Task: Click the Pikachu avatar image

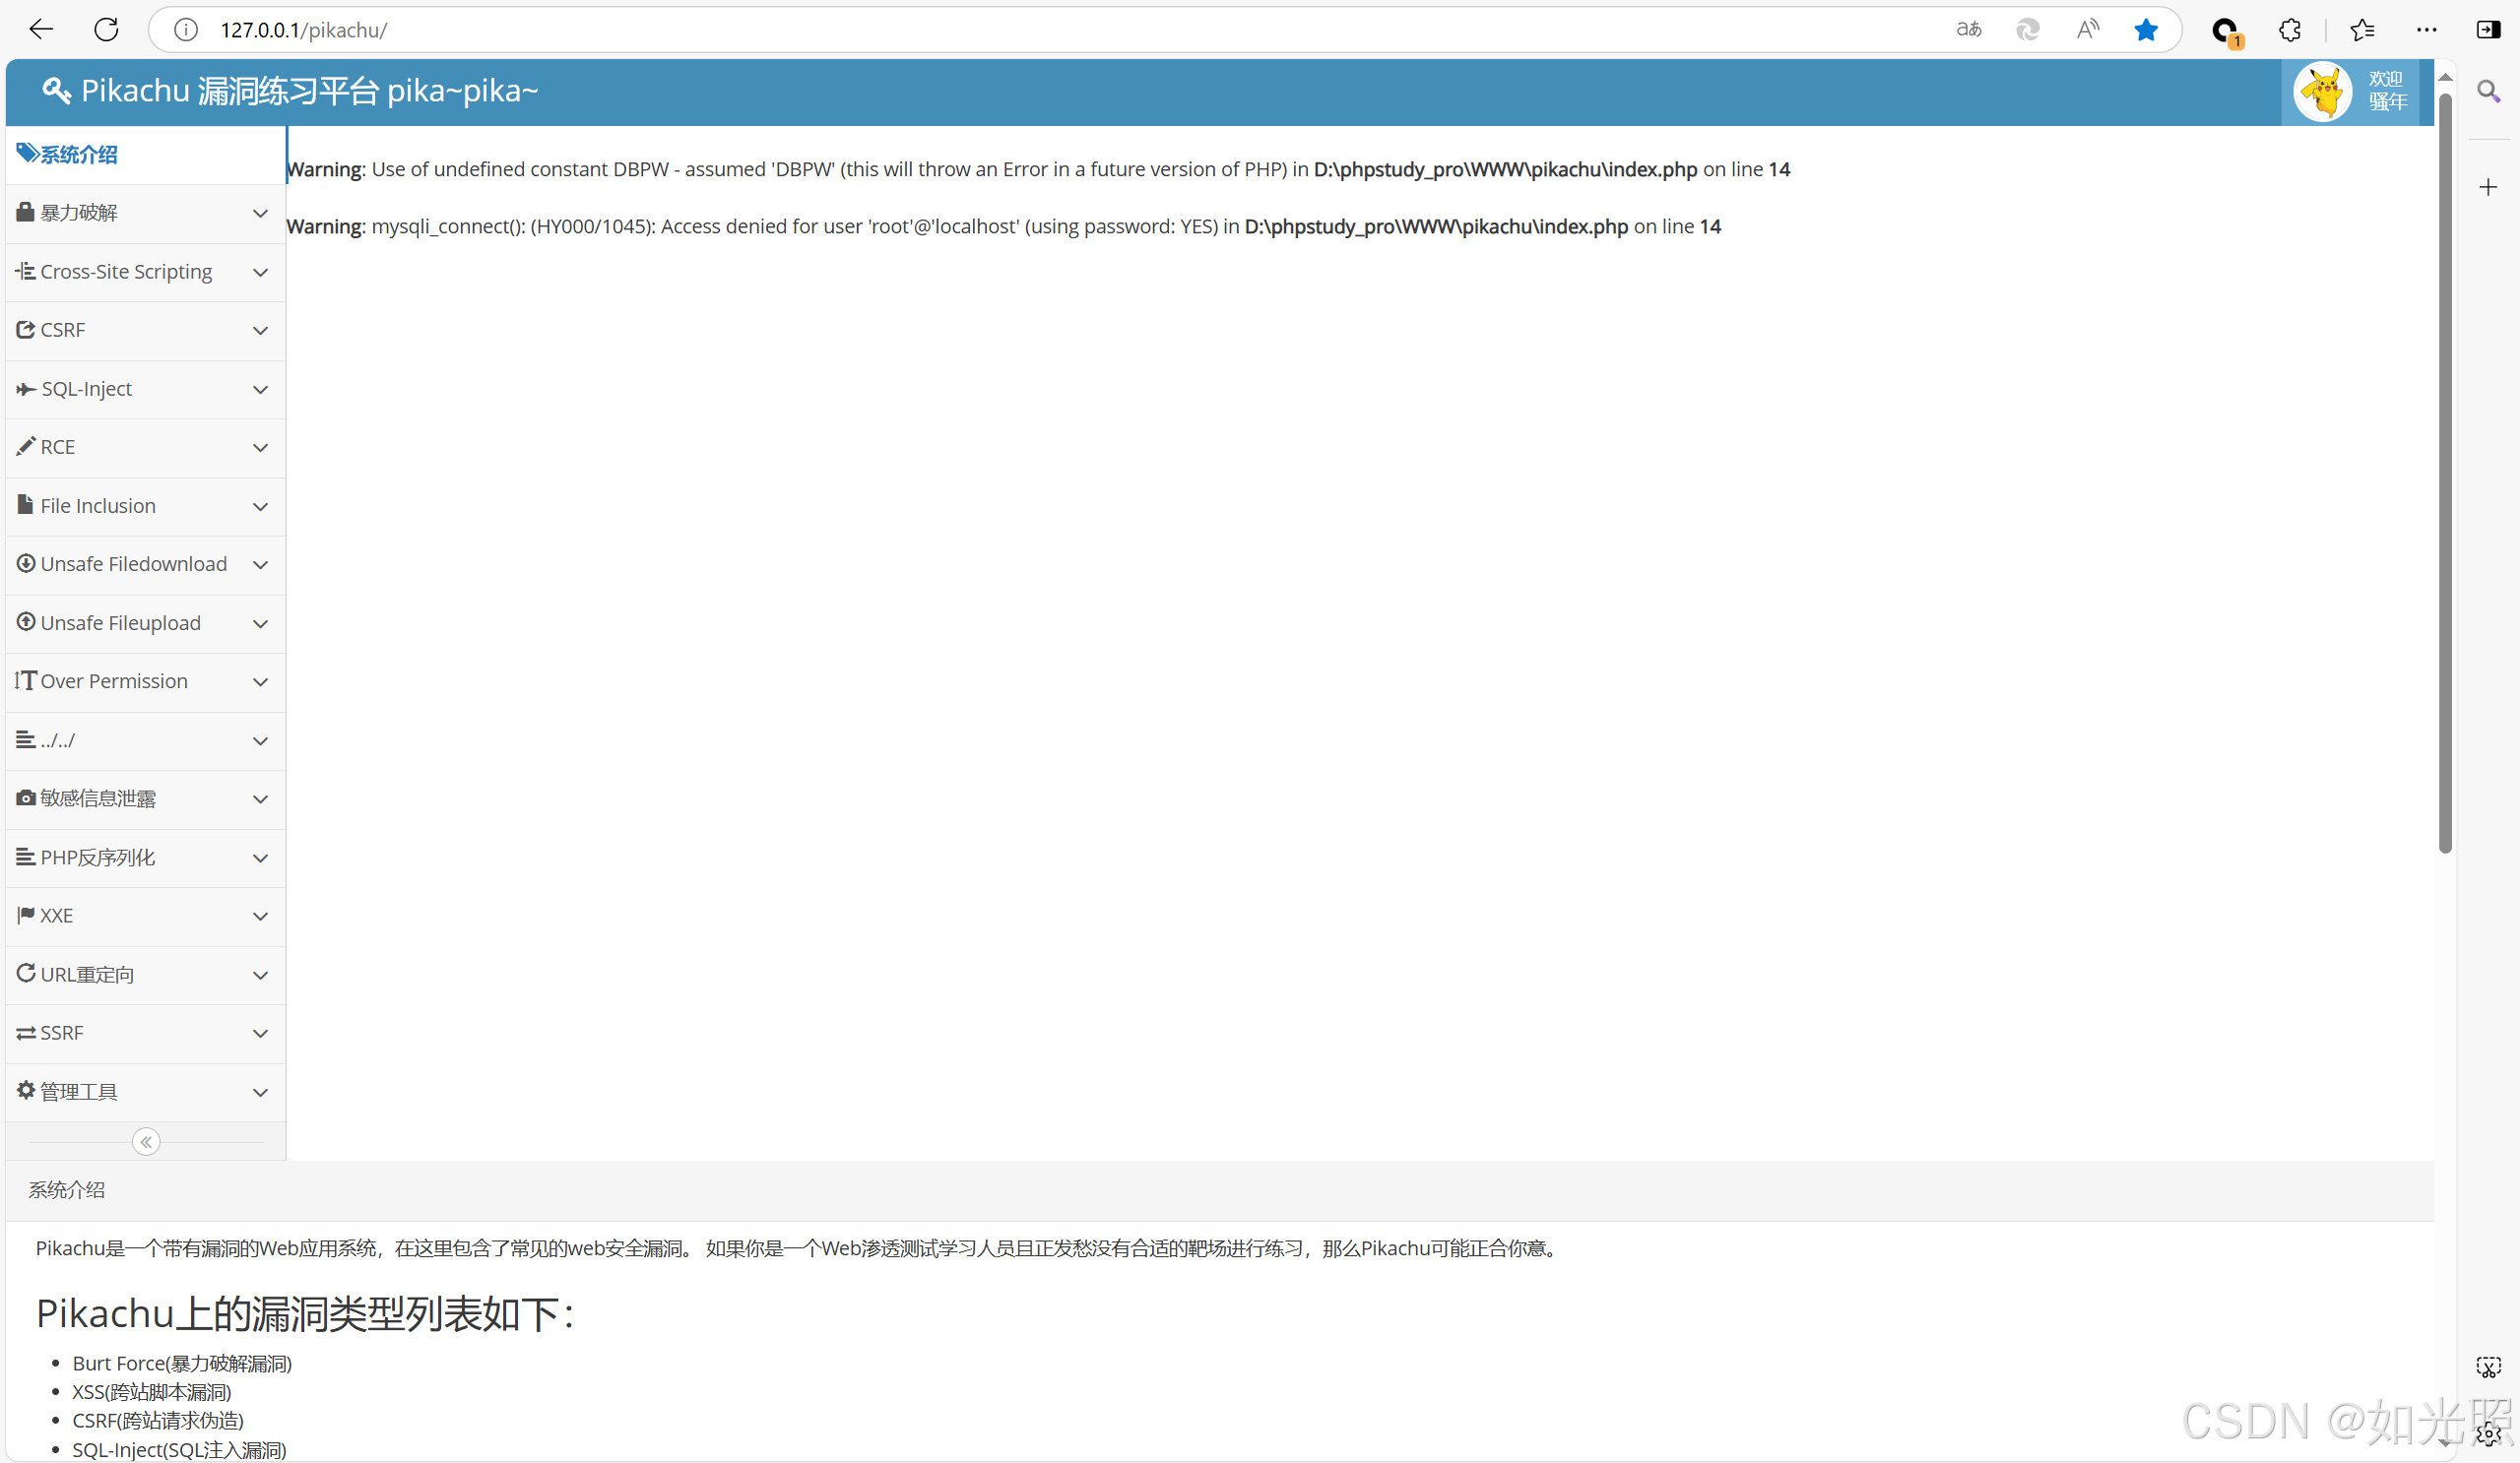Action: [2322, 92]
